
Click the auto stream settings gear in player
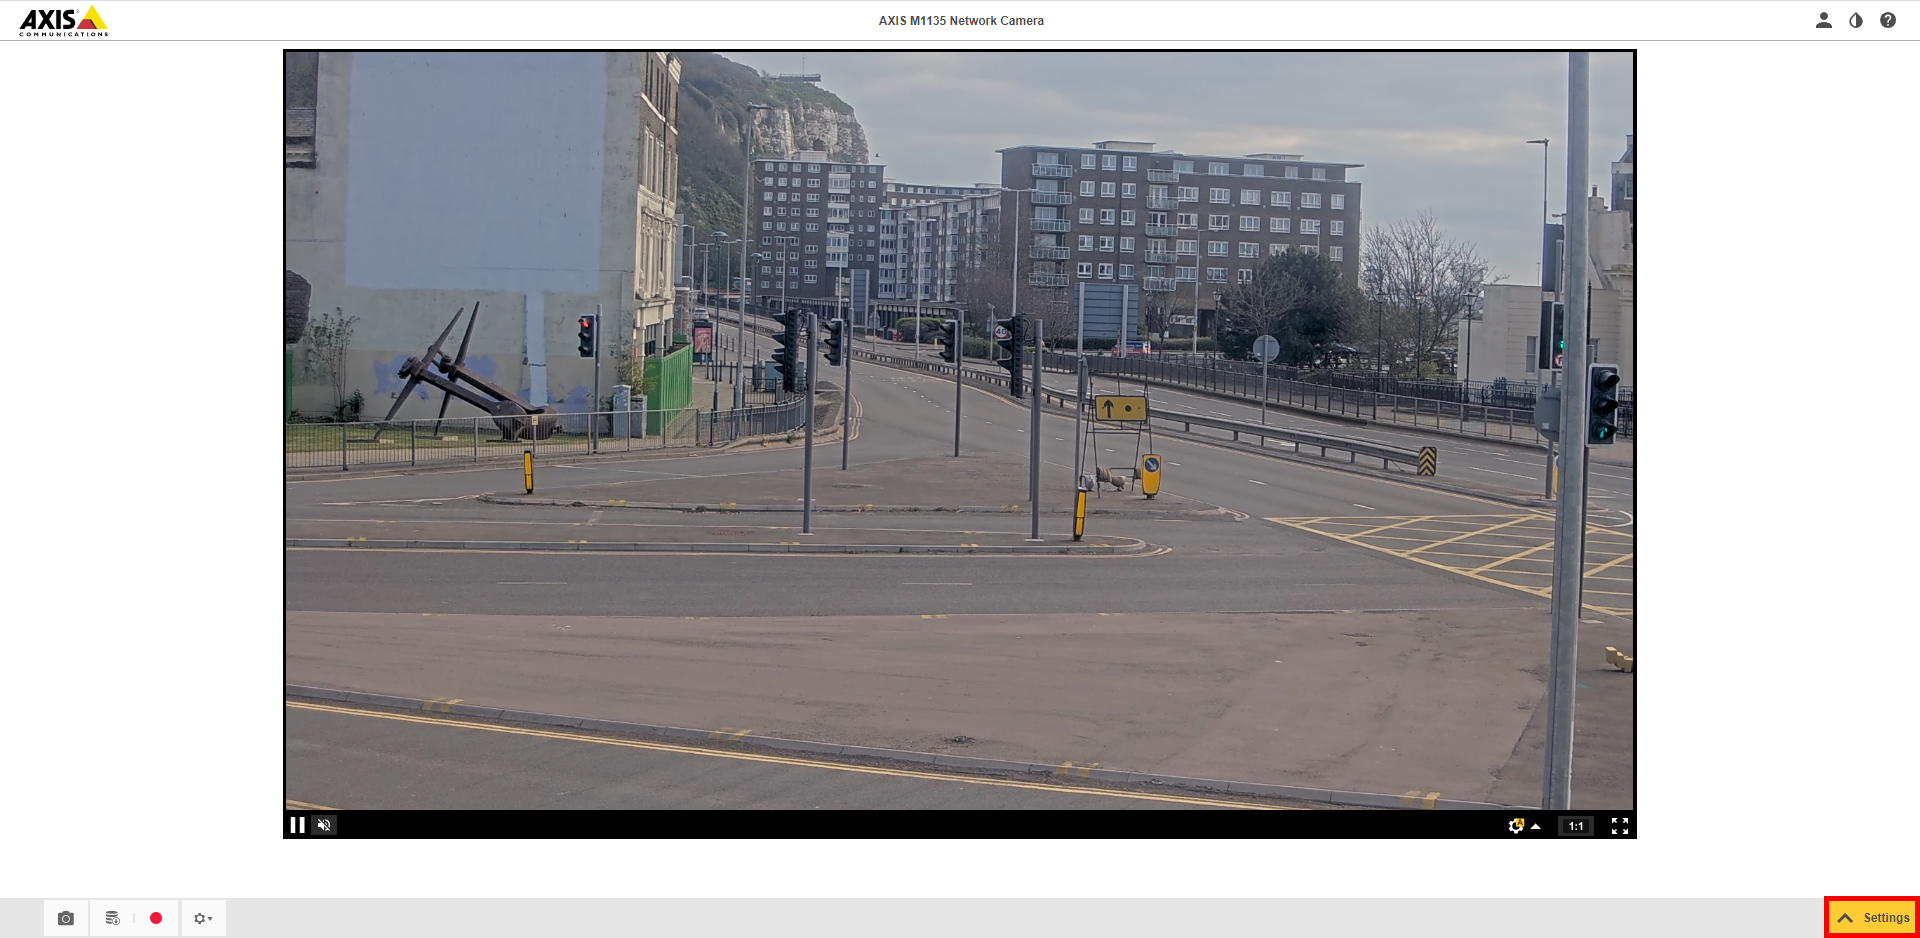point(1516,826)
